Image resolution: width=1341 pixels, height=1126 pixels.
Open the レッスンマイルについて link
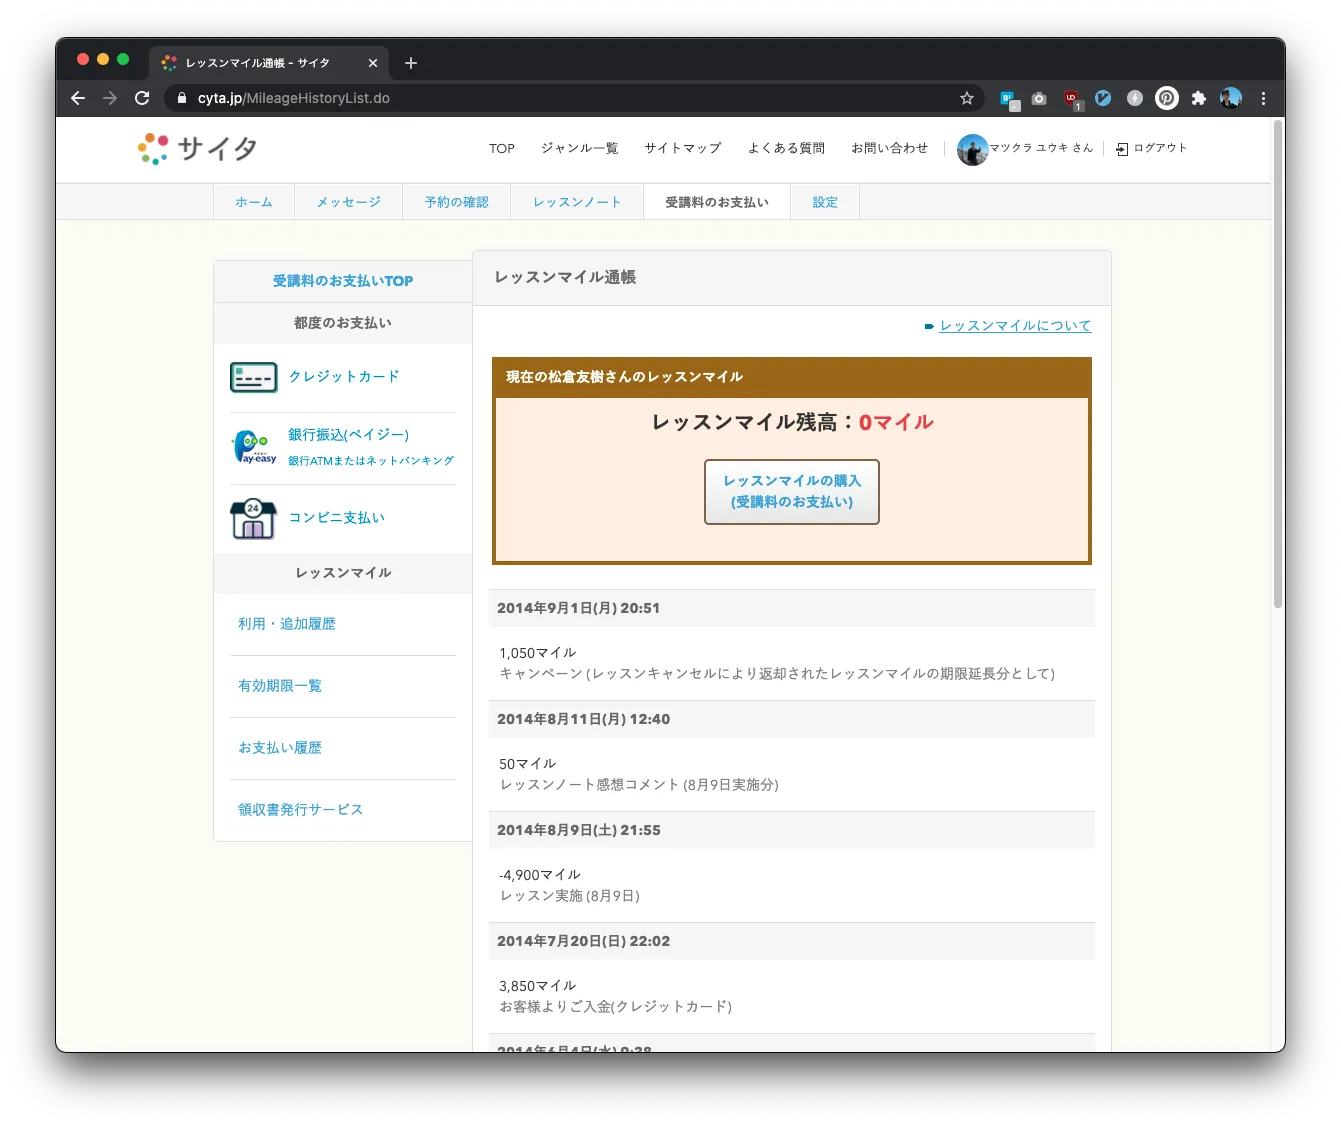click(x=1015, y=326)
